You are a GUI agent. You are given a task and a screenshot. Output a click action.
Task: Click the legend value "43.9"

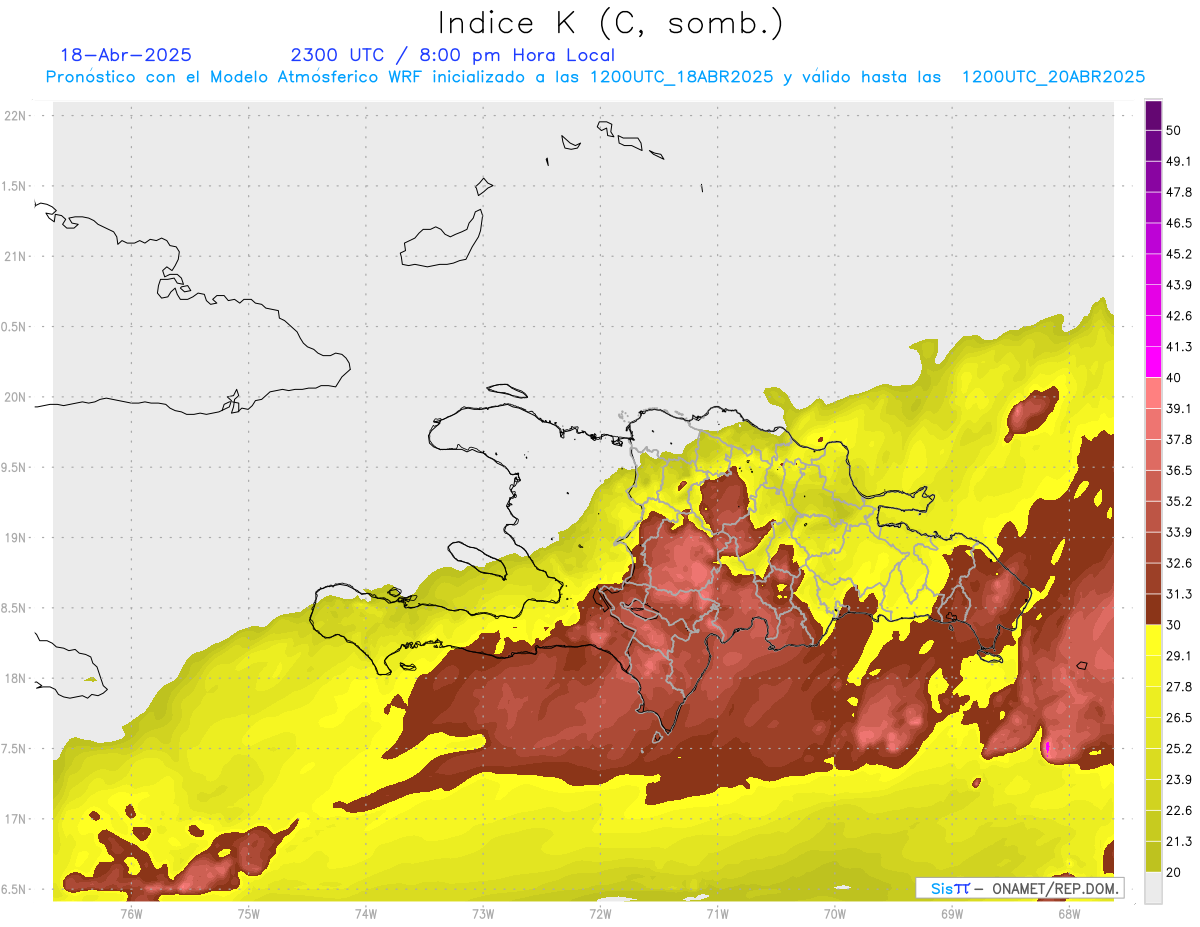coord(1178,285)
